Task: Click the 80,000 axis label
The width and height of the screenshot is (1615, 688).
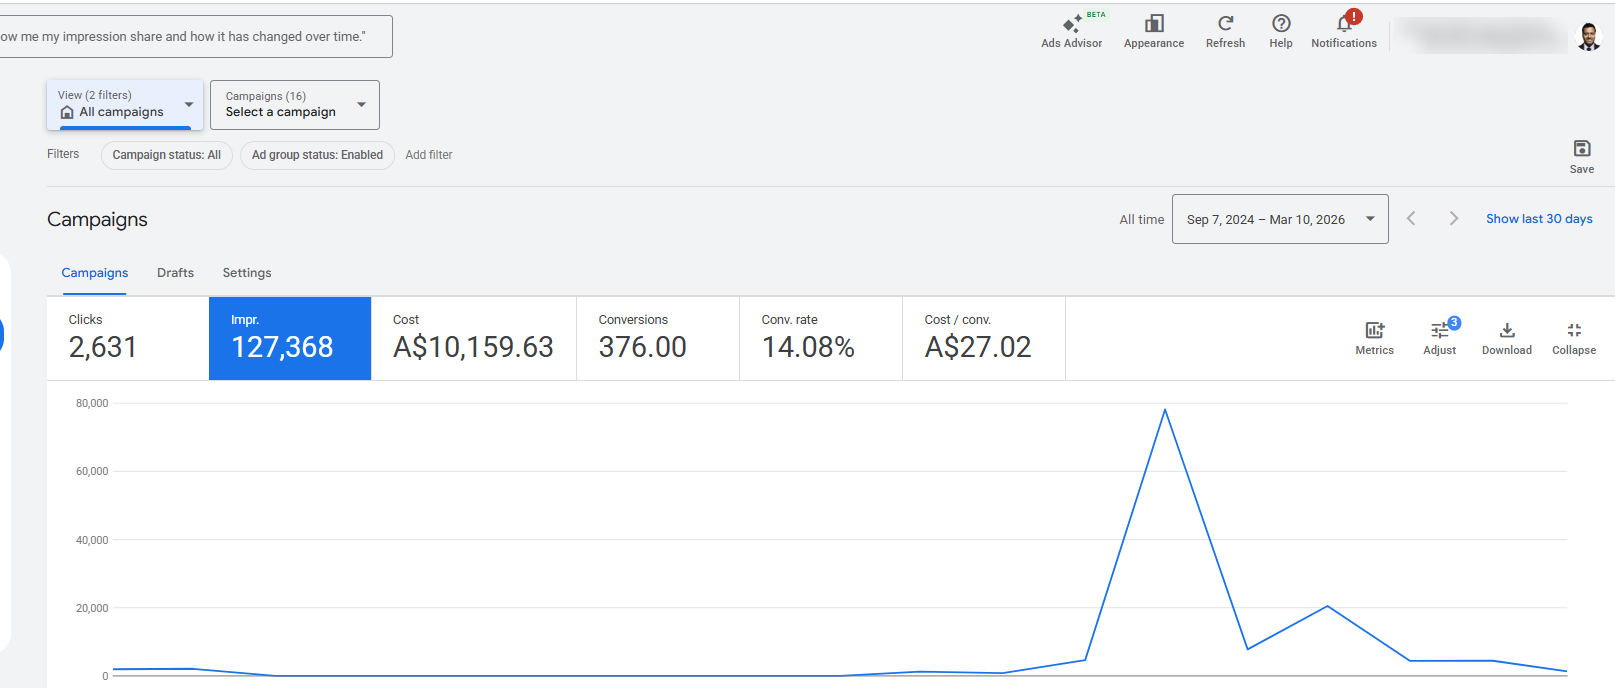Action: pos(92,403)
